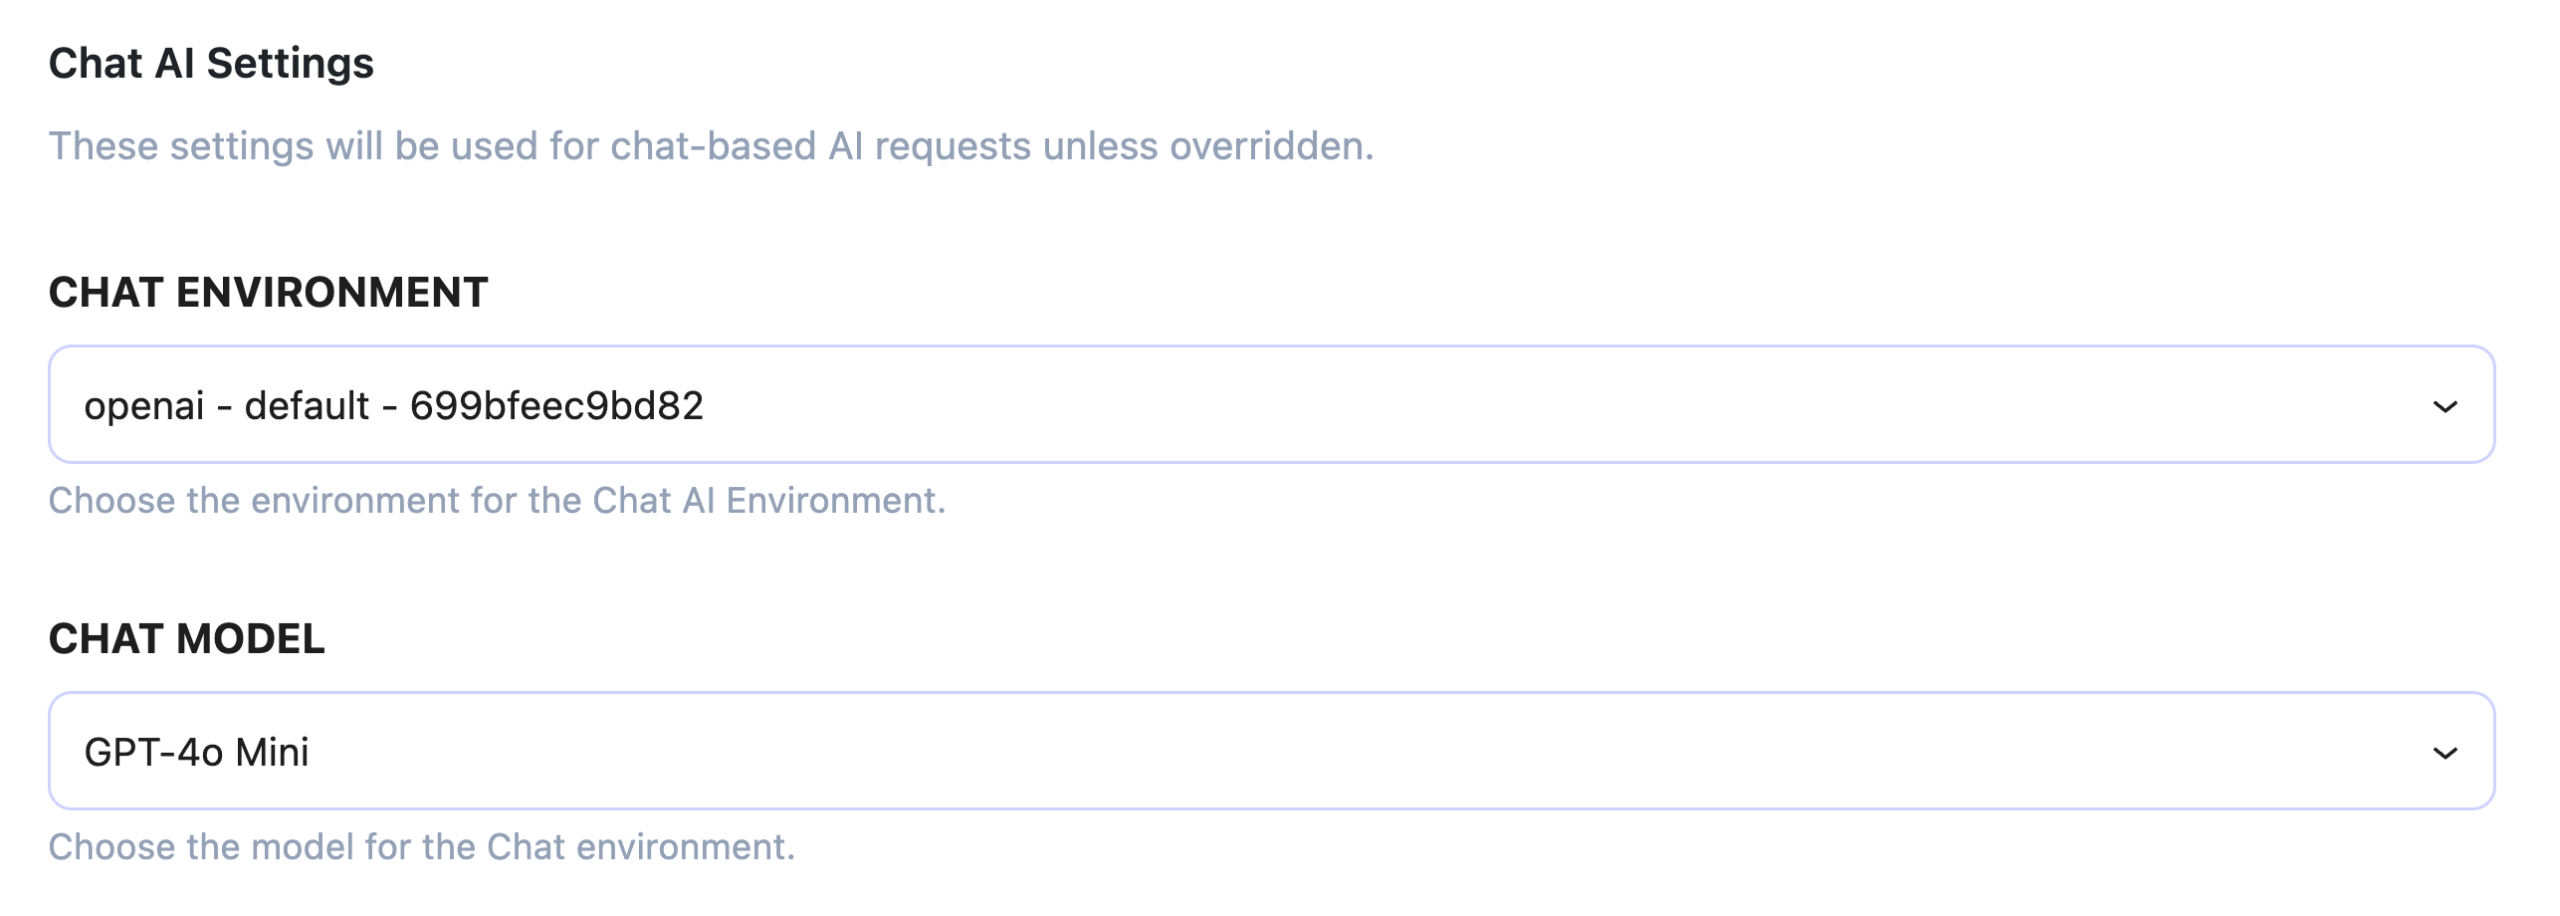The width and height of the screenshot is (2560, 916).
Task: Click the 'Chat AI Settings' heading
Action: point(211,63)
